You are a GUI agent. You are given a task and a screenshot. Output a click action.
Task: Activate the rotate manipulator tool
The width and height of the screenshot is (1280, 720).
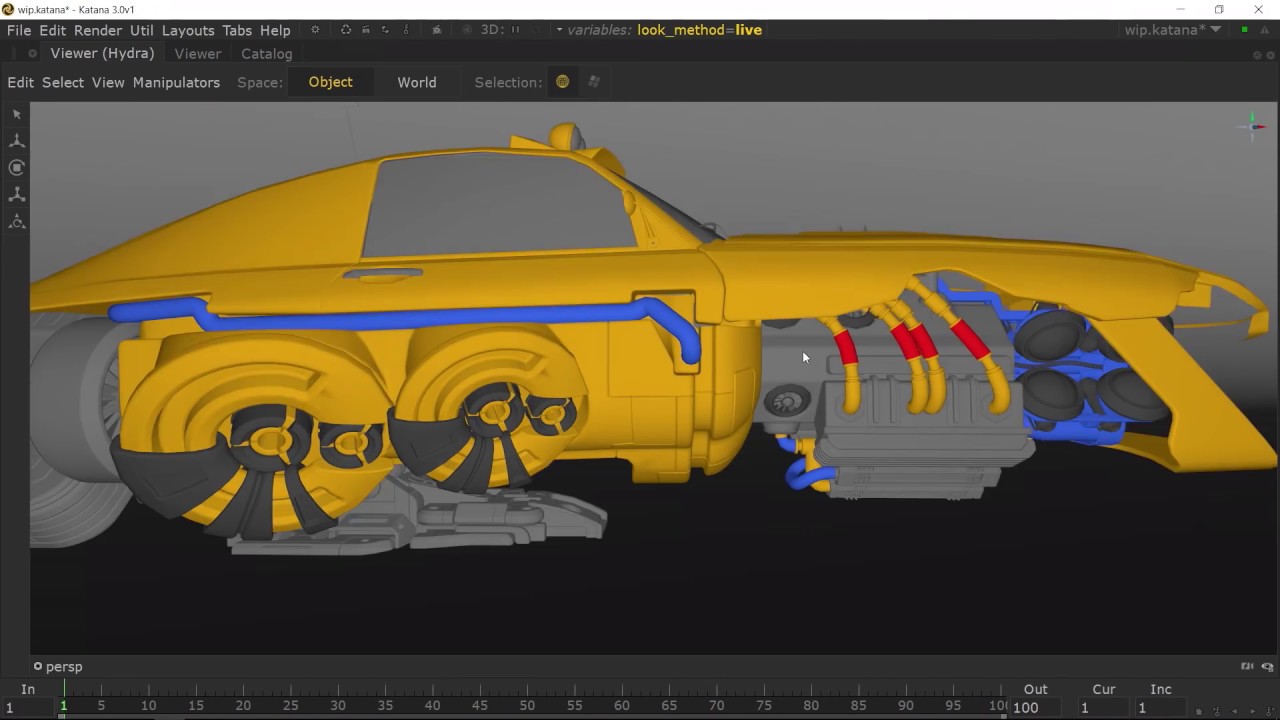17,168
